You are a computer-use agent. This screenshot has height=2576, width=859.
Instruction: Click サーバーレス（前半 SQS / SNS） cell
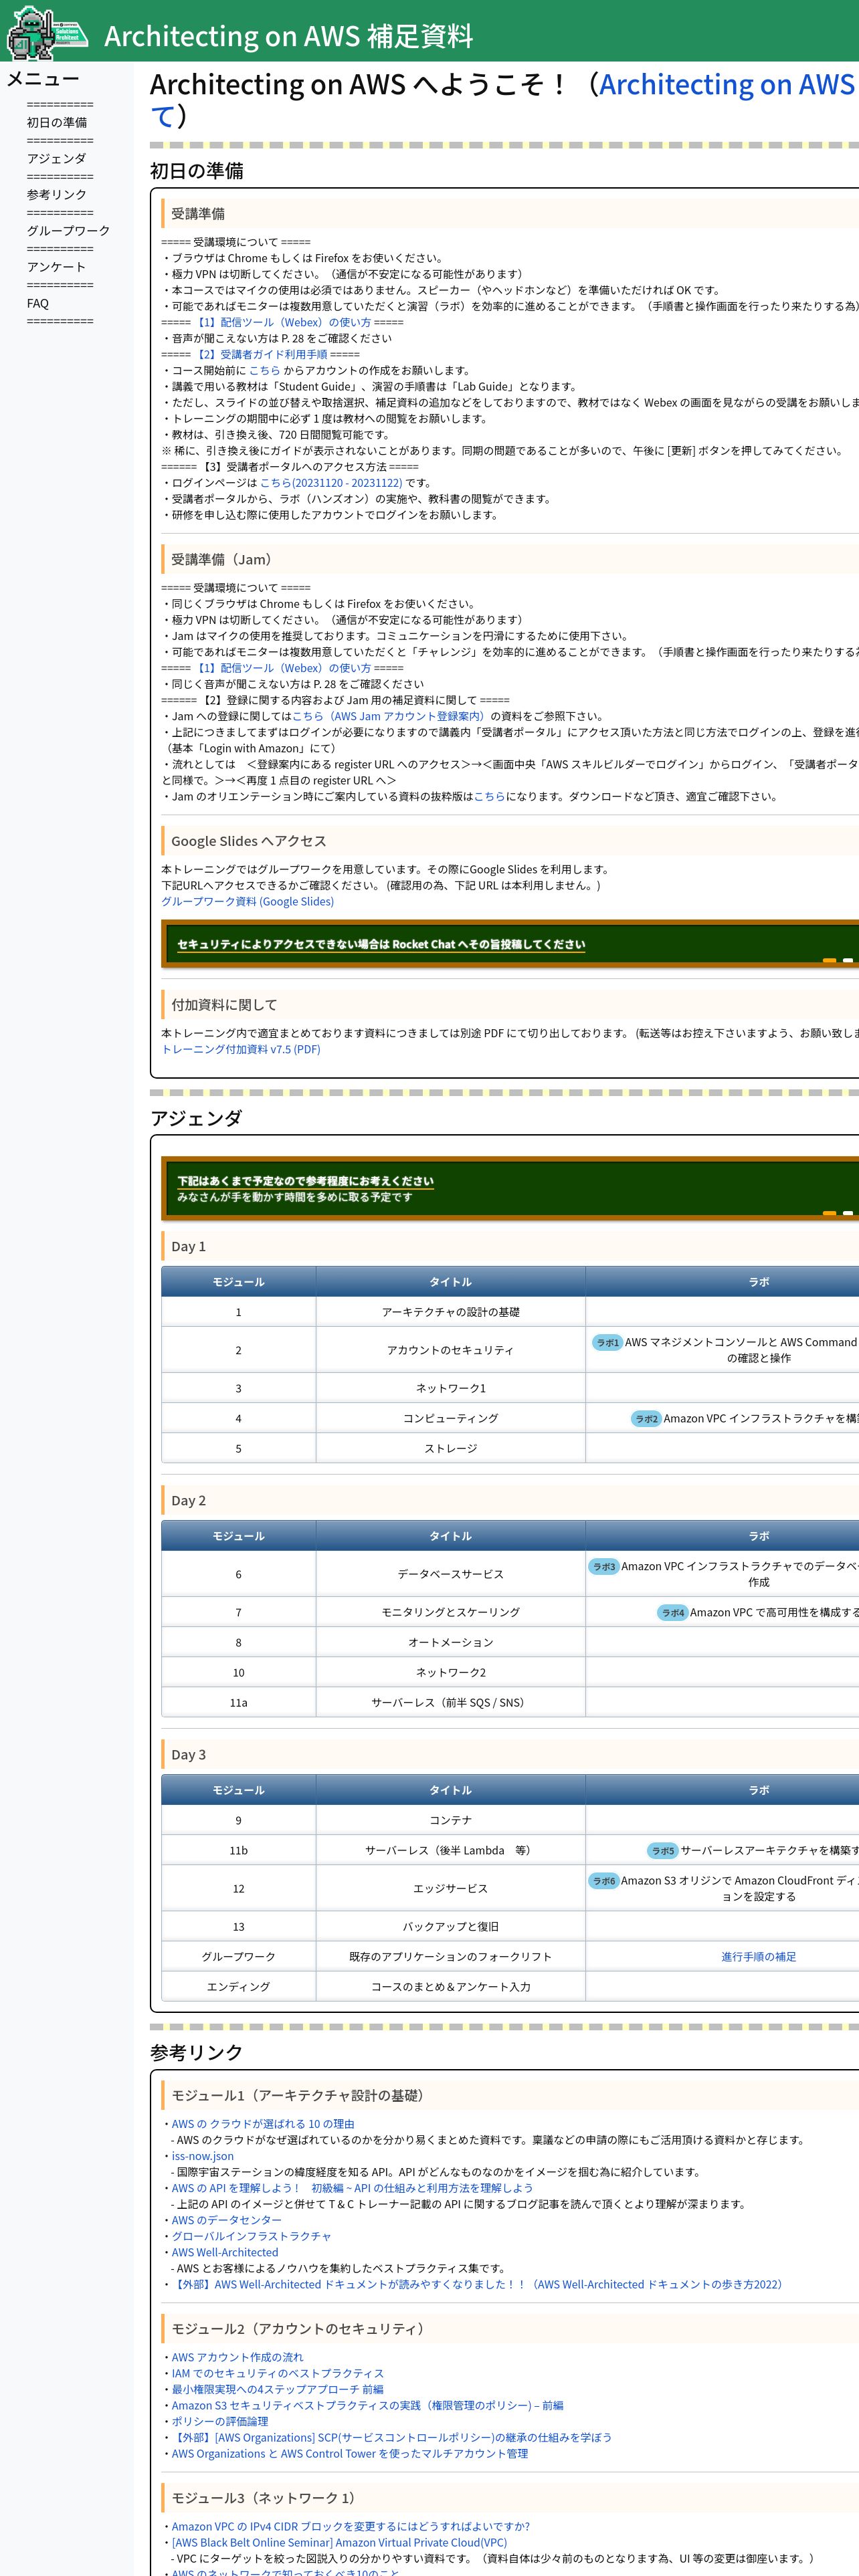click(x=451, y=1702)
